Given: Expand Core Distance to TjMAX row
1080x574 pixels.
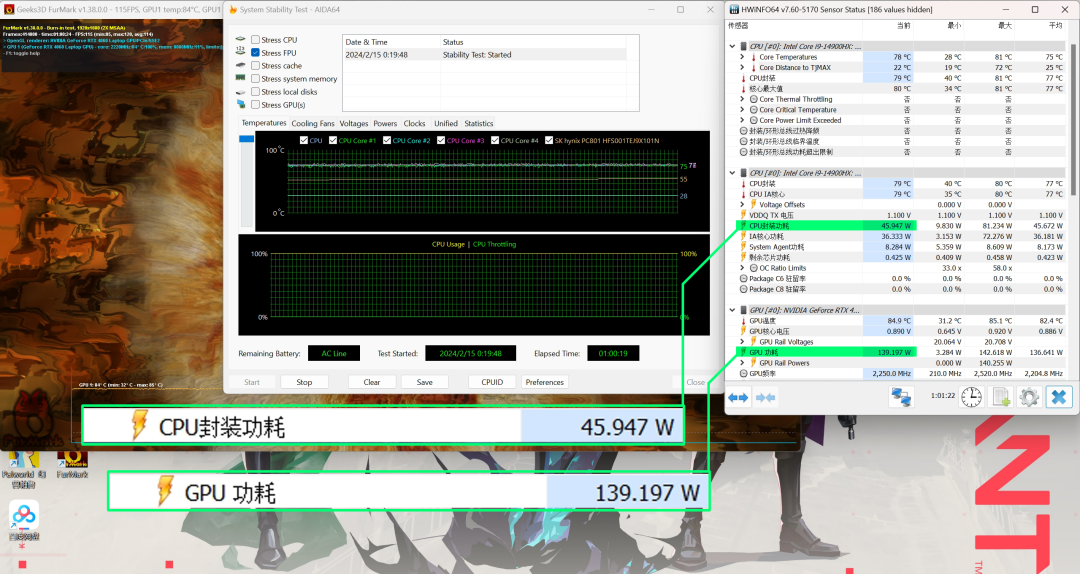Looking at the screenshot, I should click(742, 68).
